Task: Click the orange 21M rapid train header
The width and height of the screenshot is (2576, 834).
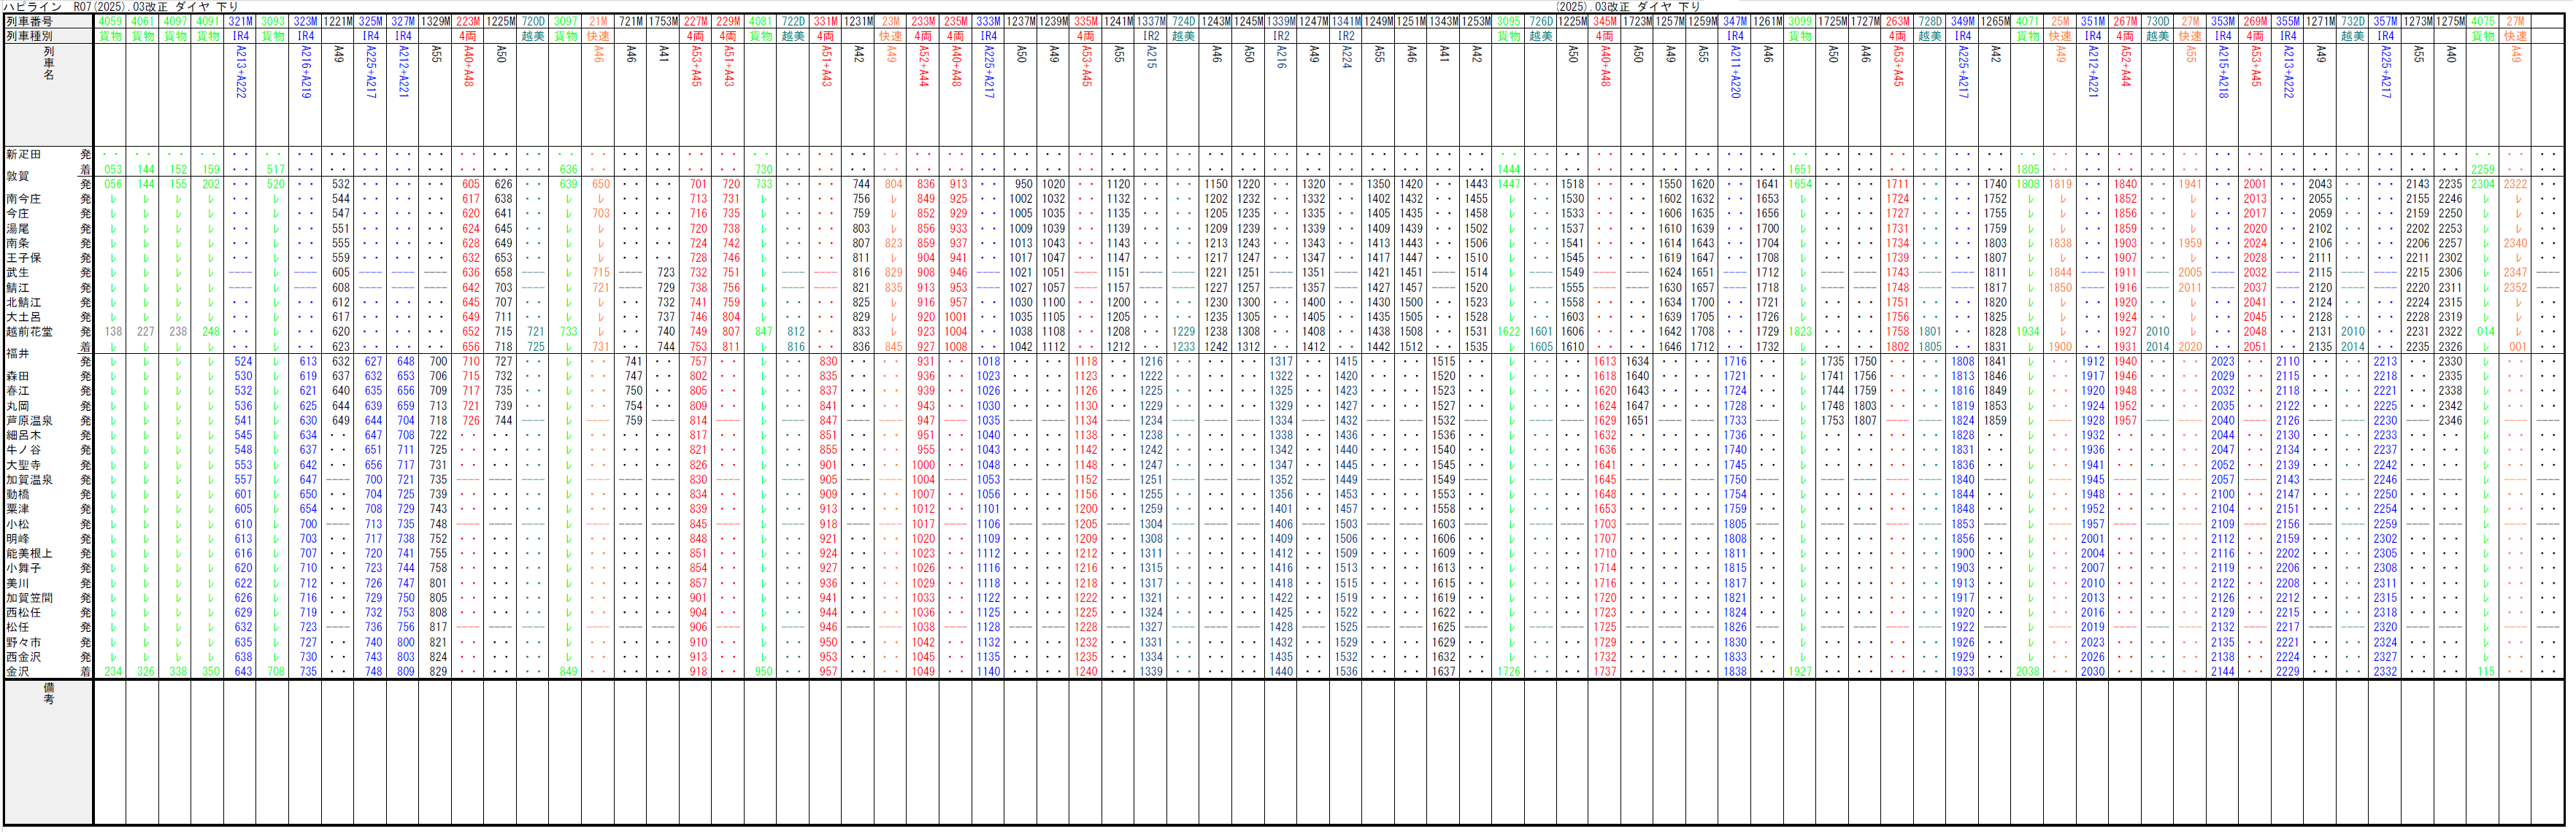Action: click(x=598, y=21)
